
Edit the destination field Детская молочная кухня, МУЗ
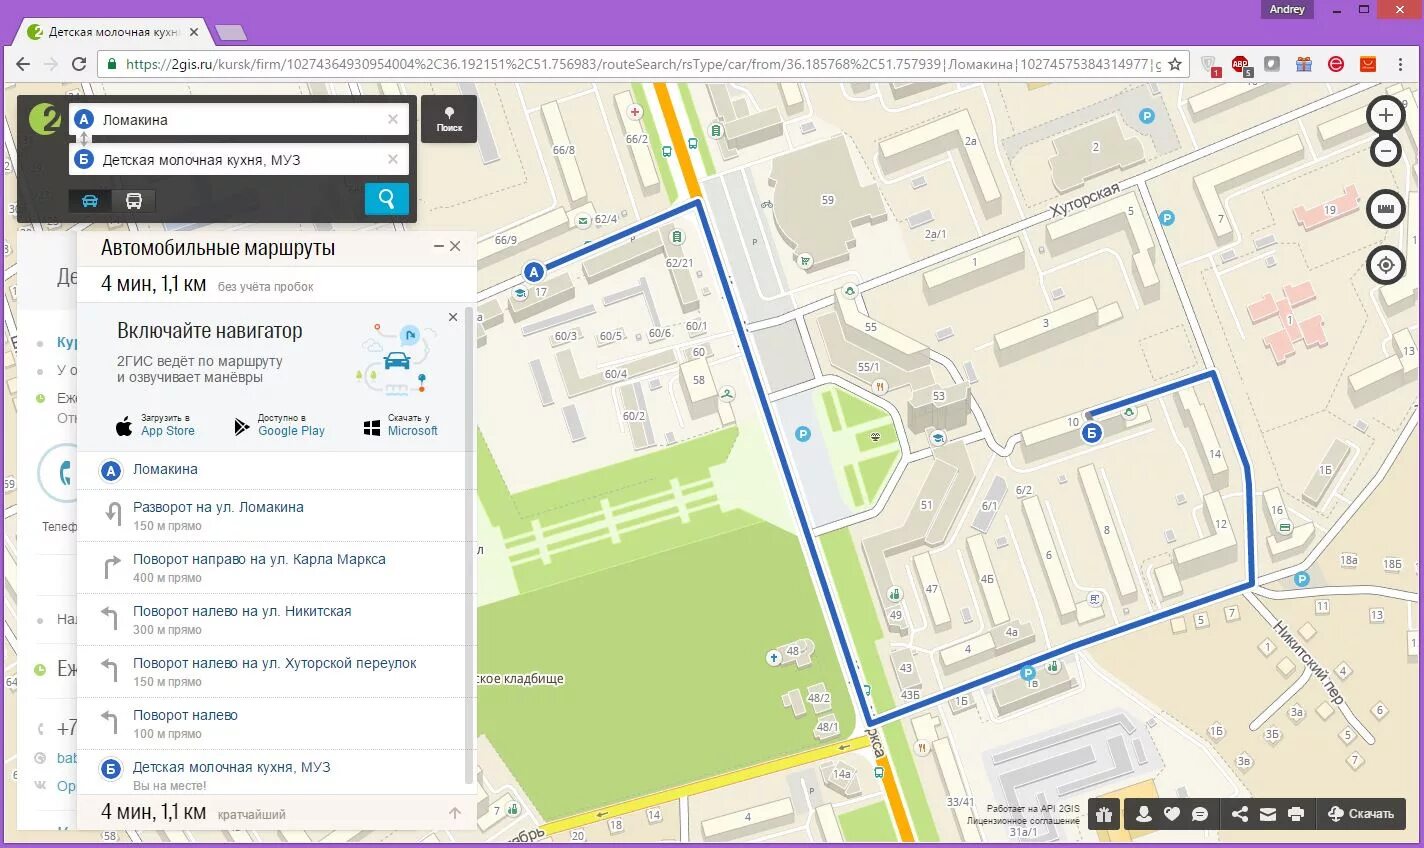[240, 159]
